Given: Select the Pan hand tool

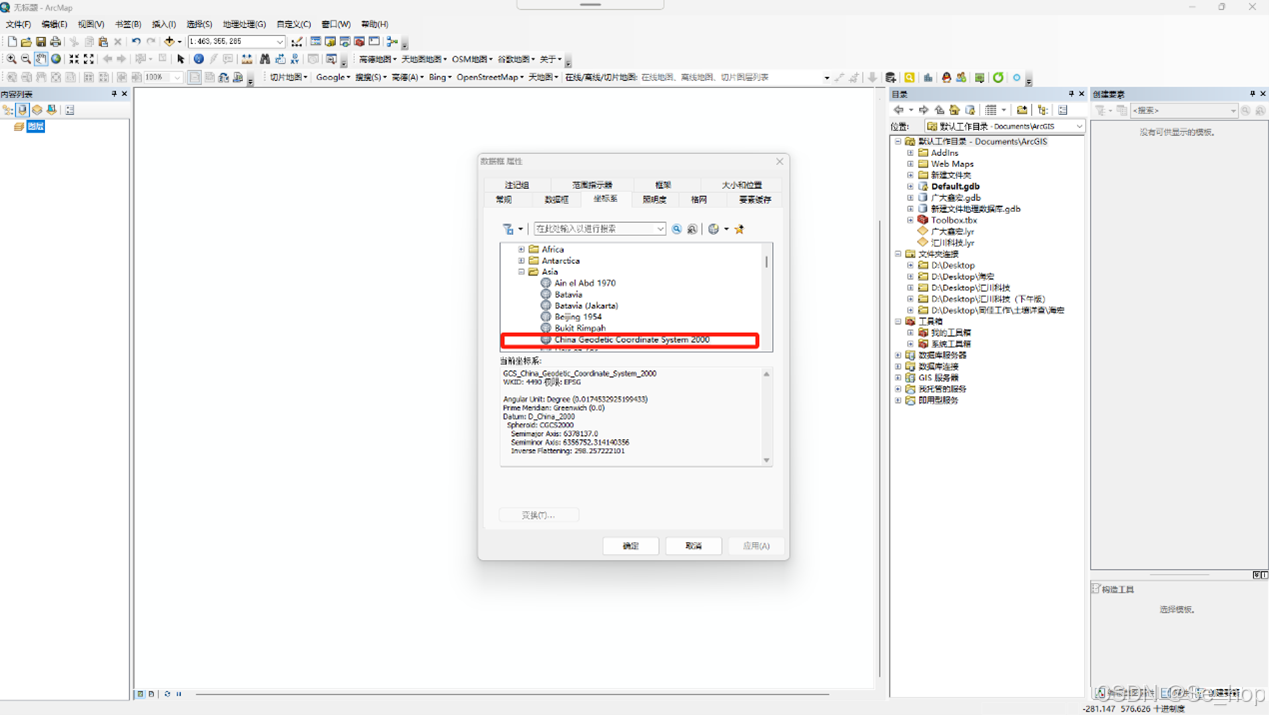Looking at the screenshot, I should pos(41,59).
